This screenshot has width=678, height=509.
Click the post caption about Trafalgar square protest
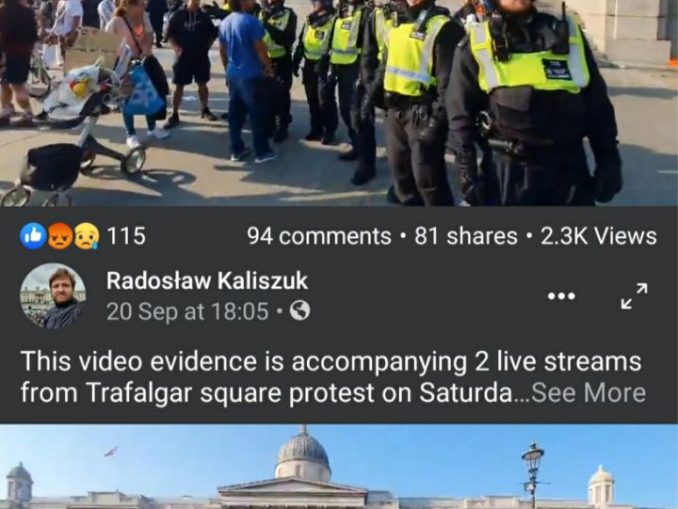coord(333,377)
